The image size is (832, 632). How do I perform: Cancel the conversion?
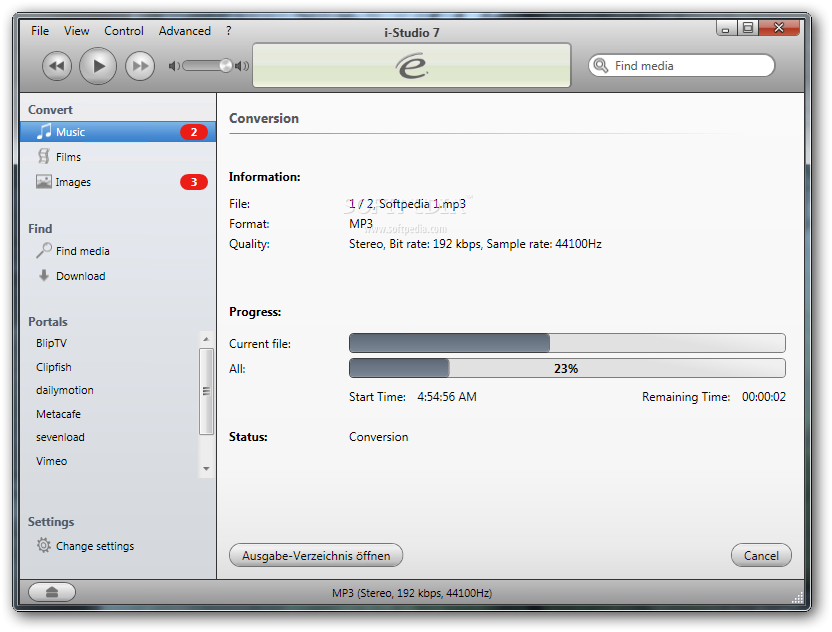point(761,555)
